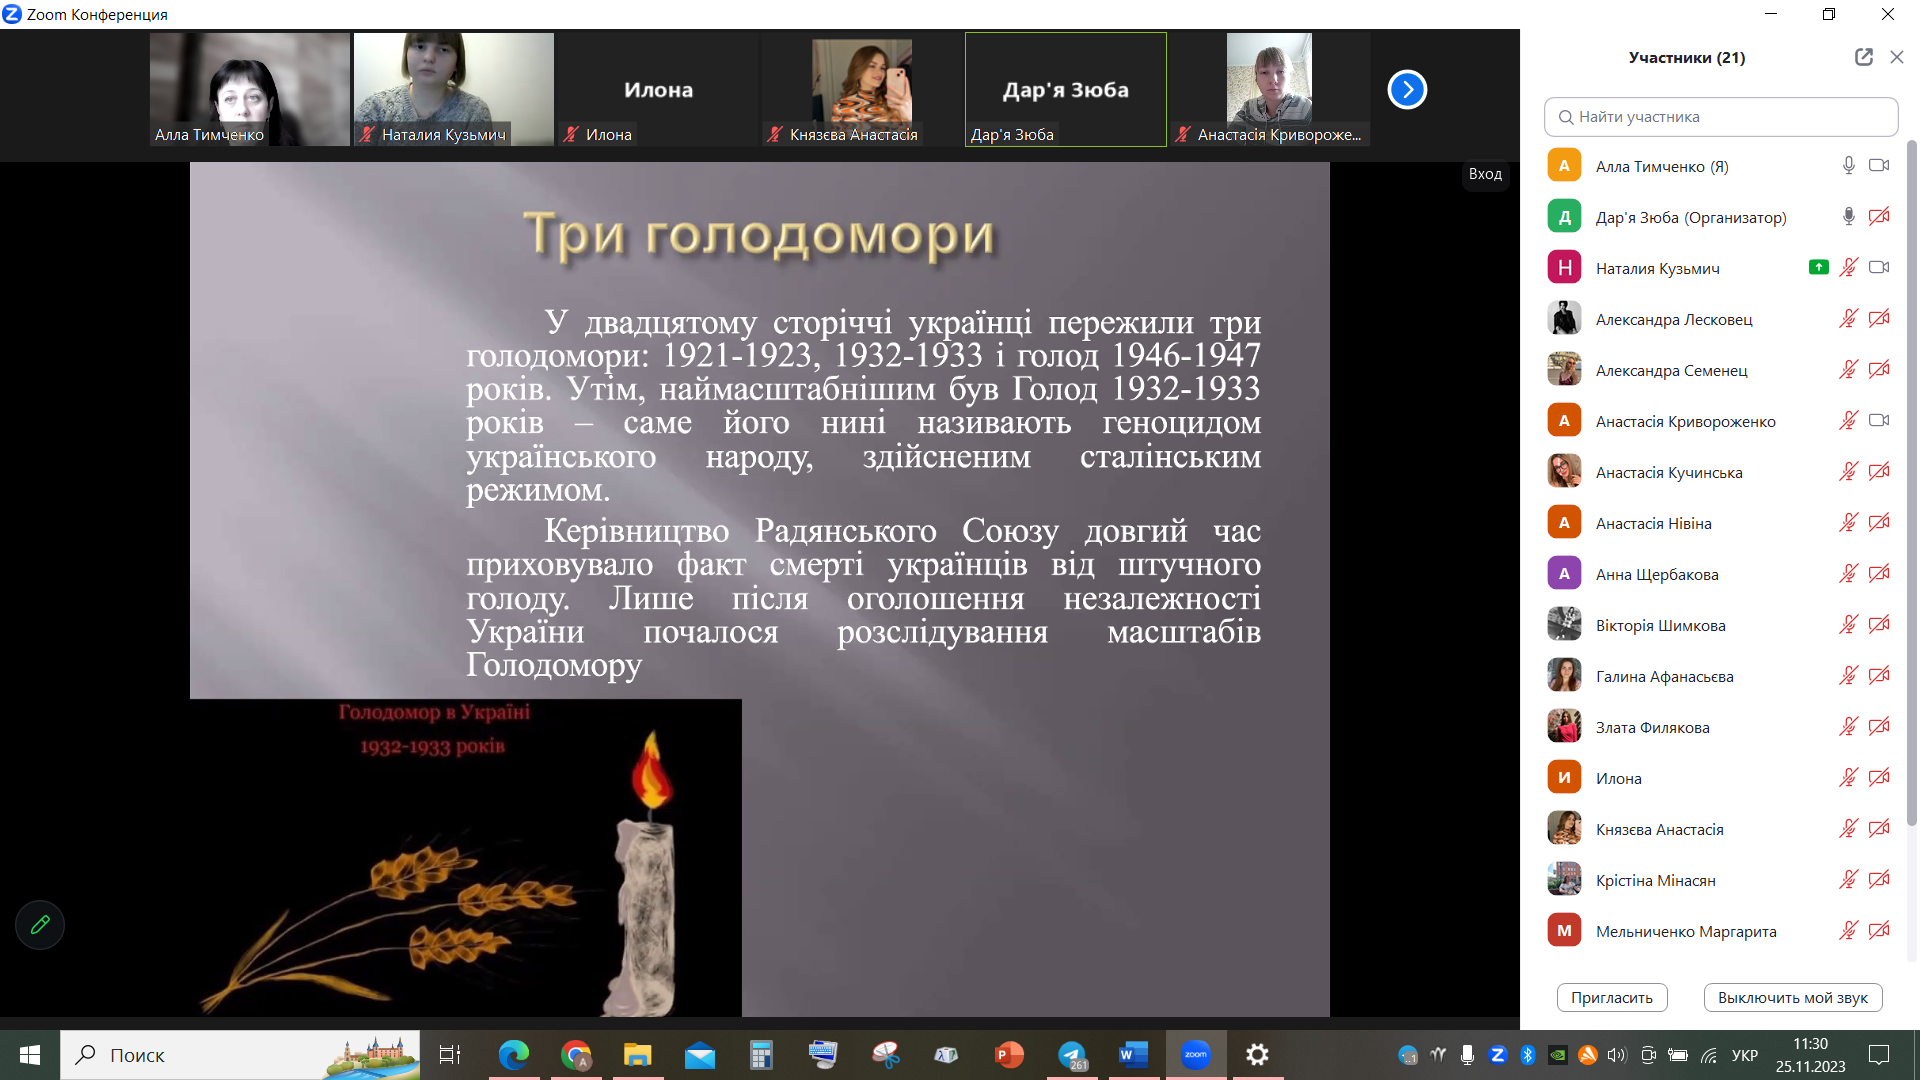Click the green screen share icon for Наталия Кузьмич
The image size is (1920, 1080).
[1818, 267]
